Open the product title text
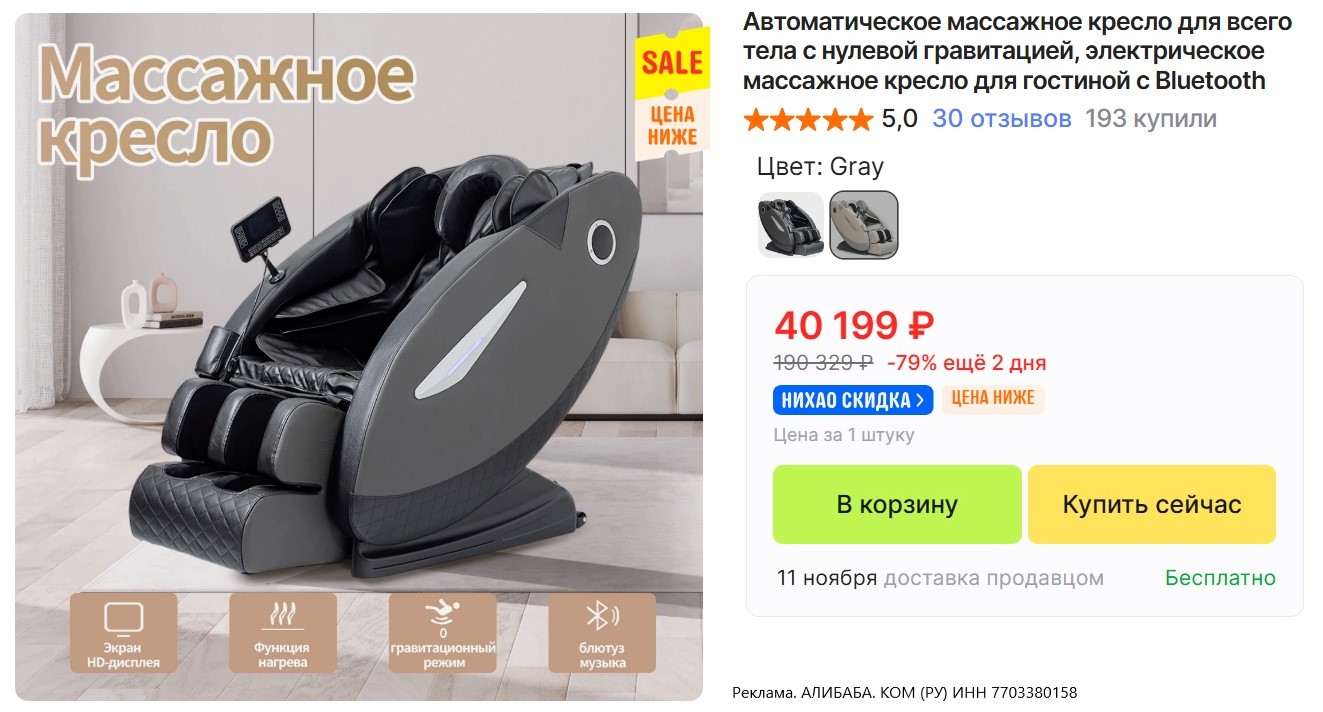The height and width of the screenshot is (712, 1323). tap(1018, 51)
